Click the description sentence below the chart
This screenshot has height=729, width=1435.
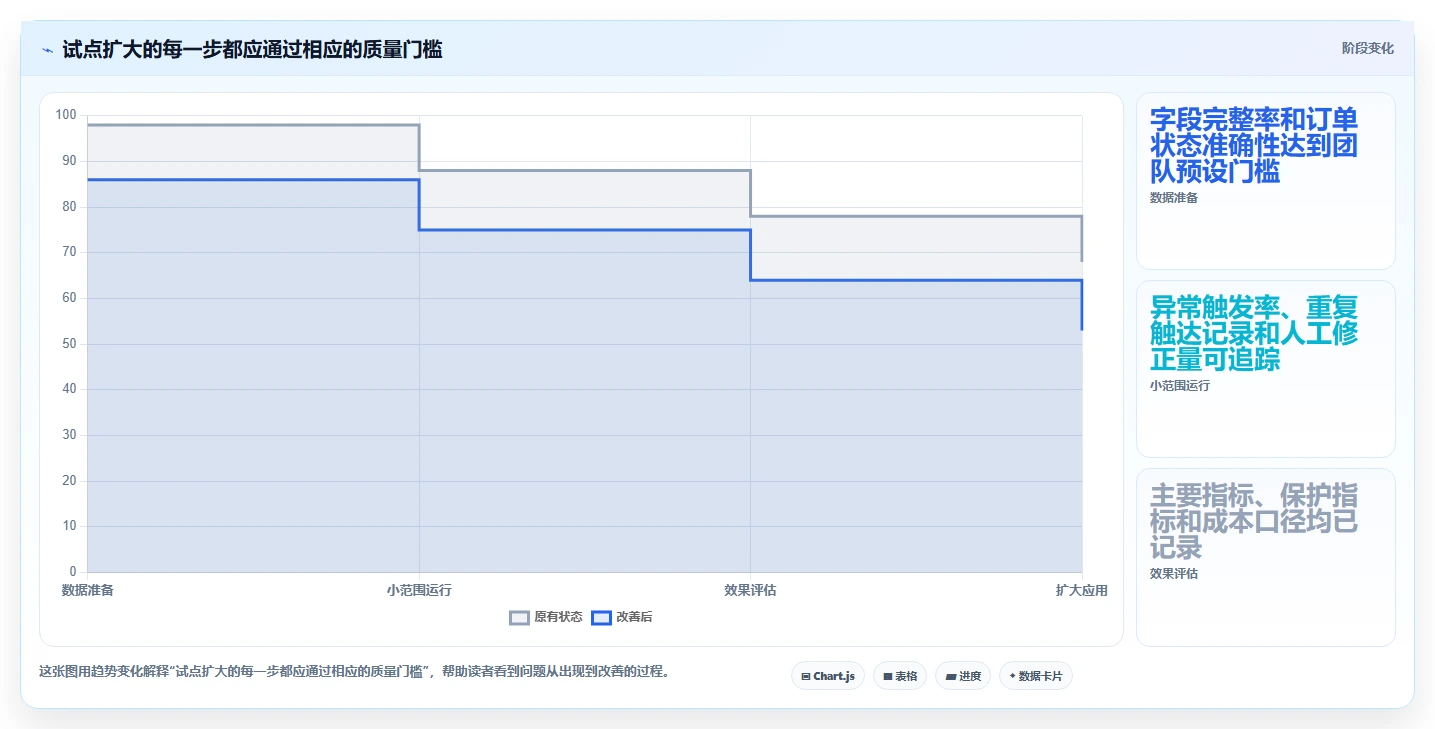point(354,671)
